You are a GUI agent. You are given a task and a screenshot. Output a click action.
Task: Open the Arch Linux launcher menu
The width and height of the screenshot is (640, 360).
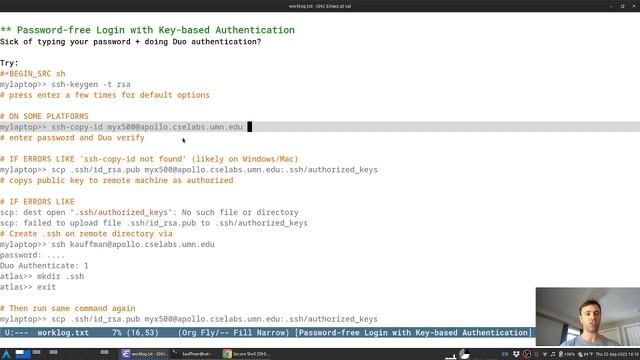click(x=7, y=354)
